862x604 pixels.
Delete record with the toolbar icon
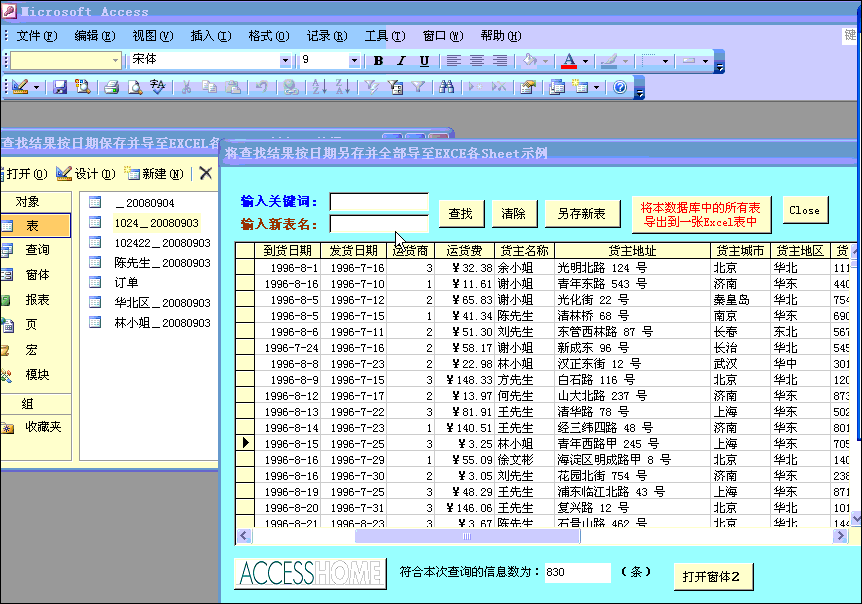[499, 87]
